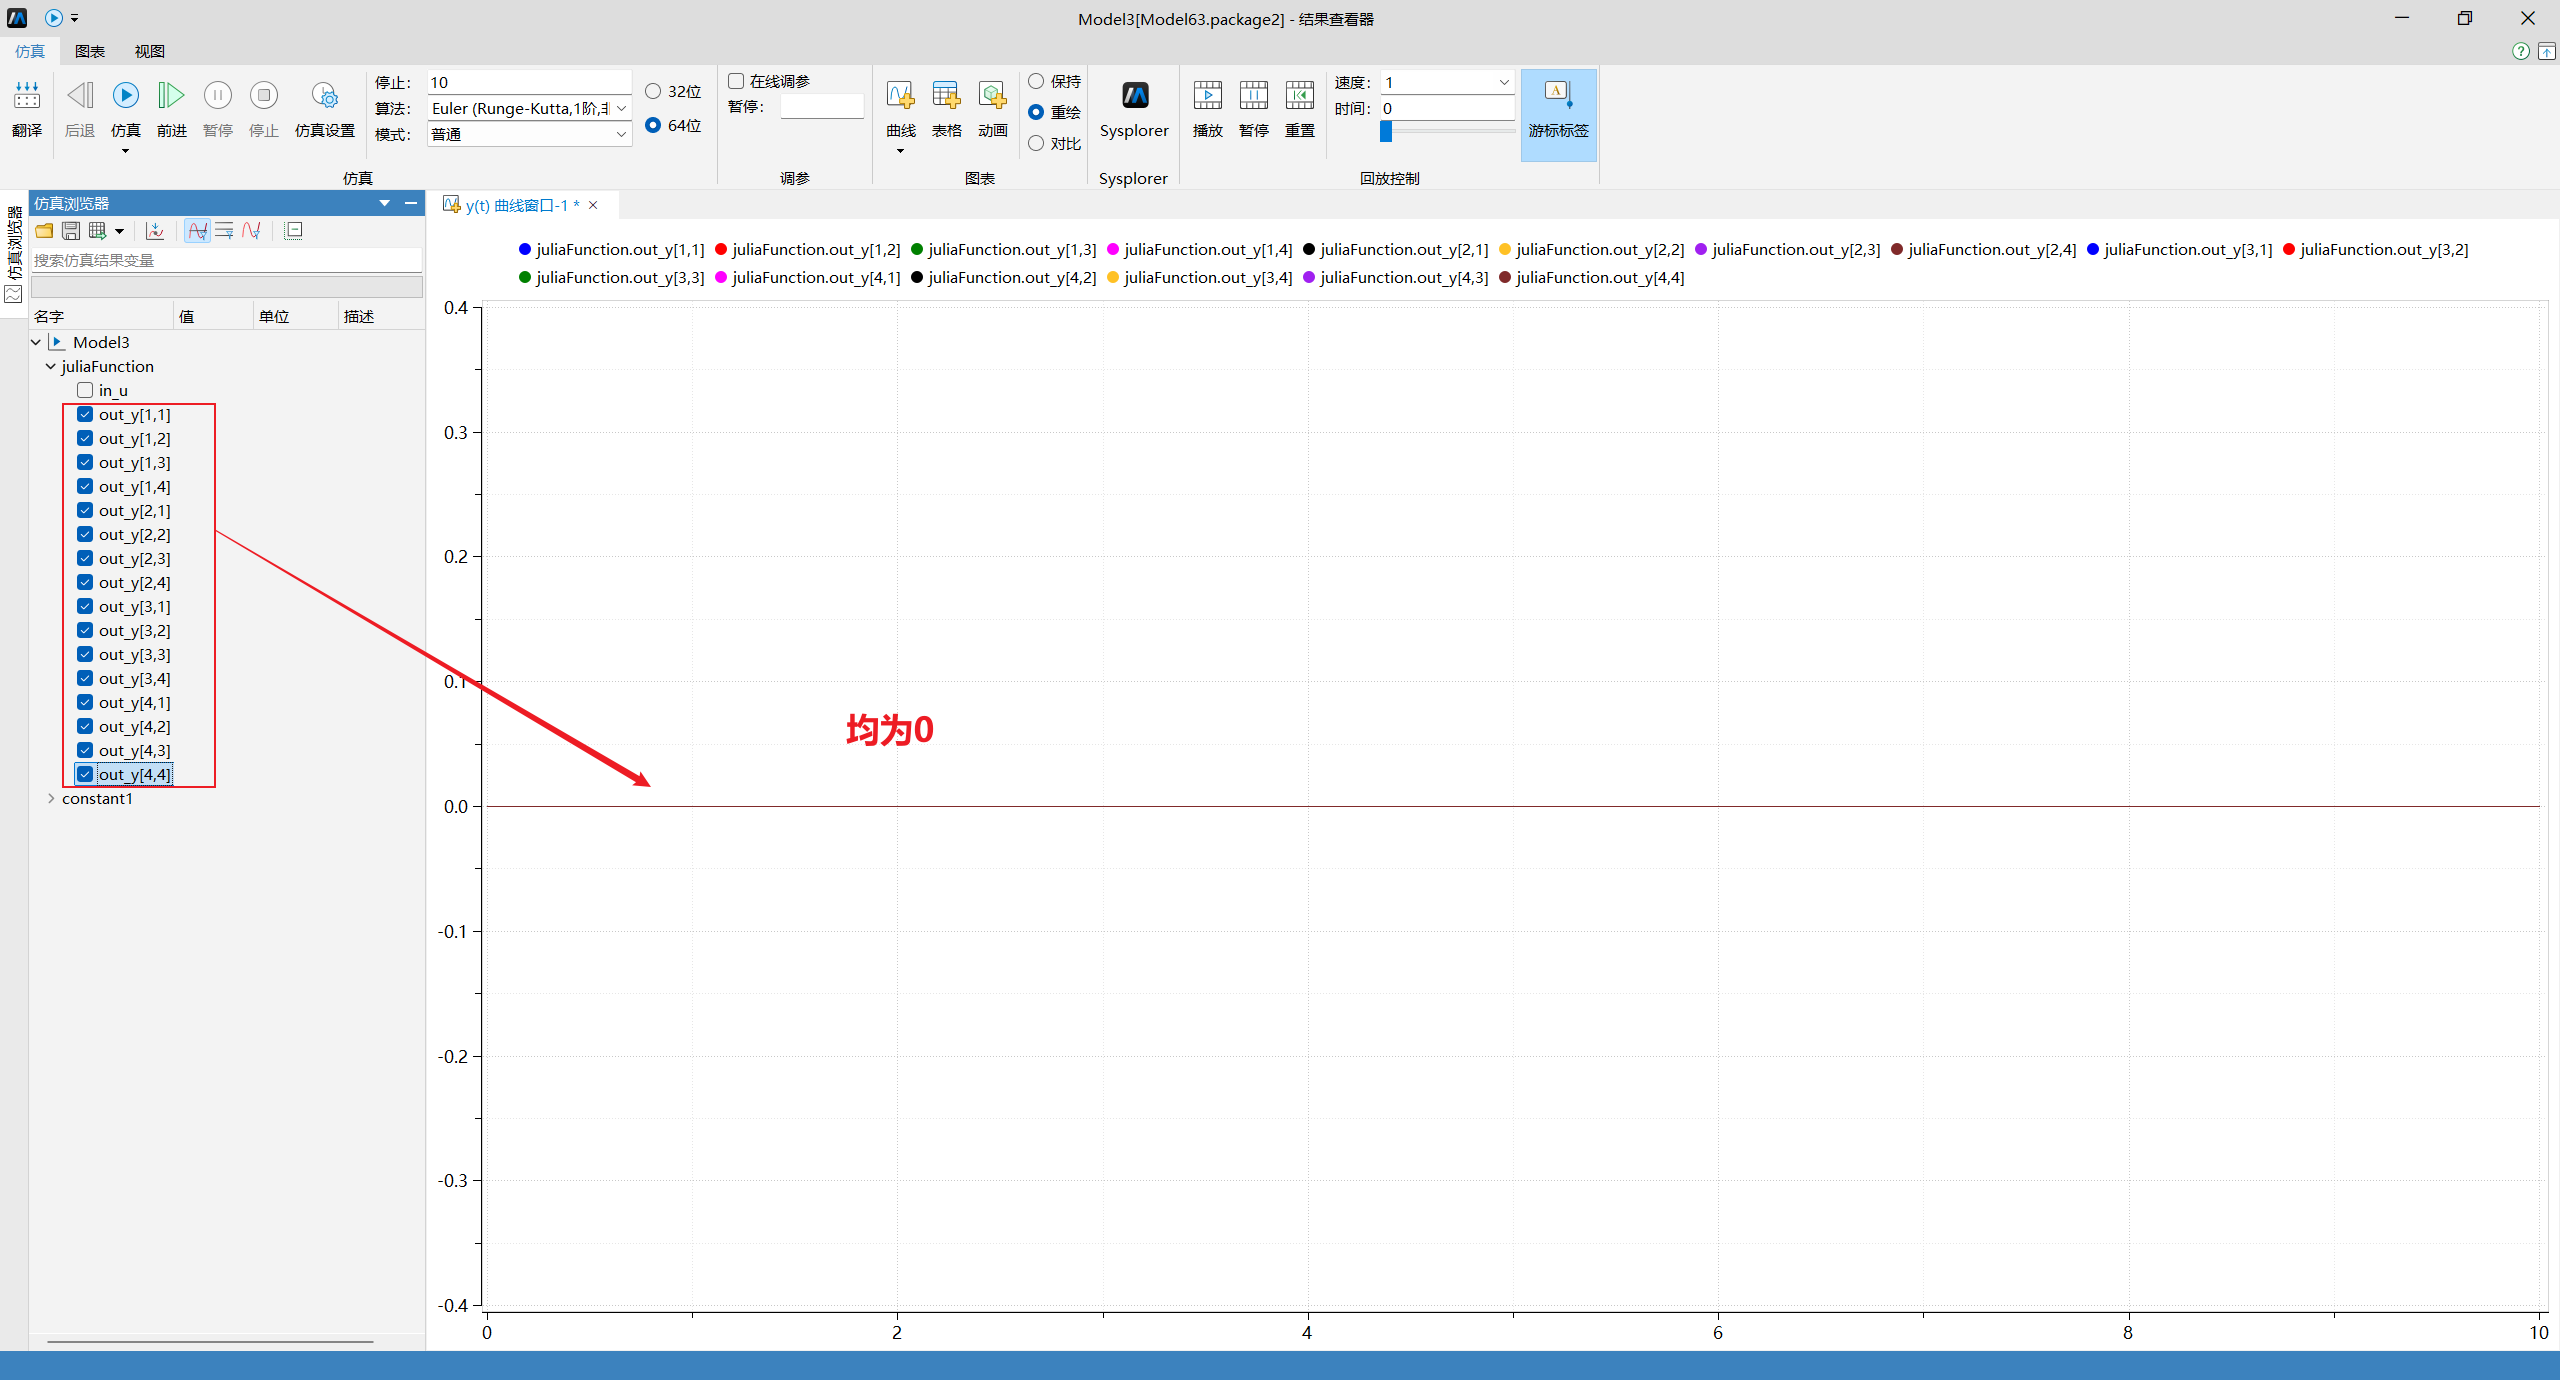Click the 表格 new table icon
This screenshot has height=1380, width=2560.
point(947,96)
